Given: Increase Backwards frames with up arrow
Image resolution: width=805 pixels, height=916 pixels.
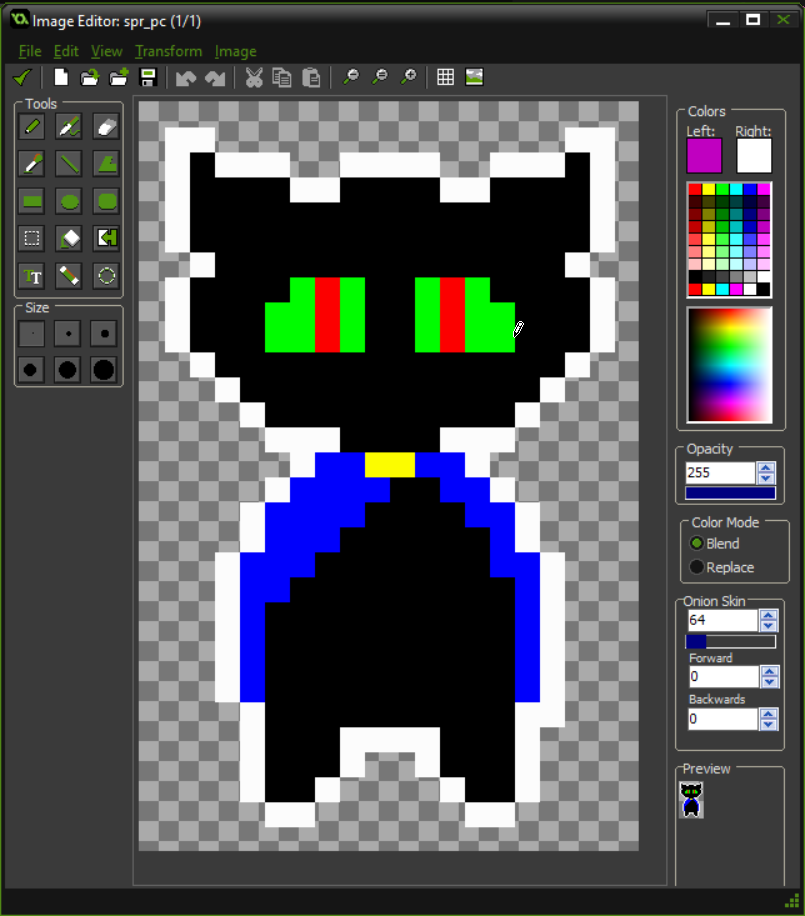Looking at the screenshot, I should pyautogui.click(x=769, y=714).
